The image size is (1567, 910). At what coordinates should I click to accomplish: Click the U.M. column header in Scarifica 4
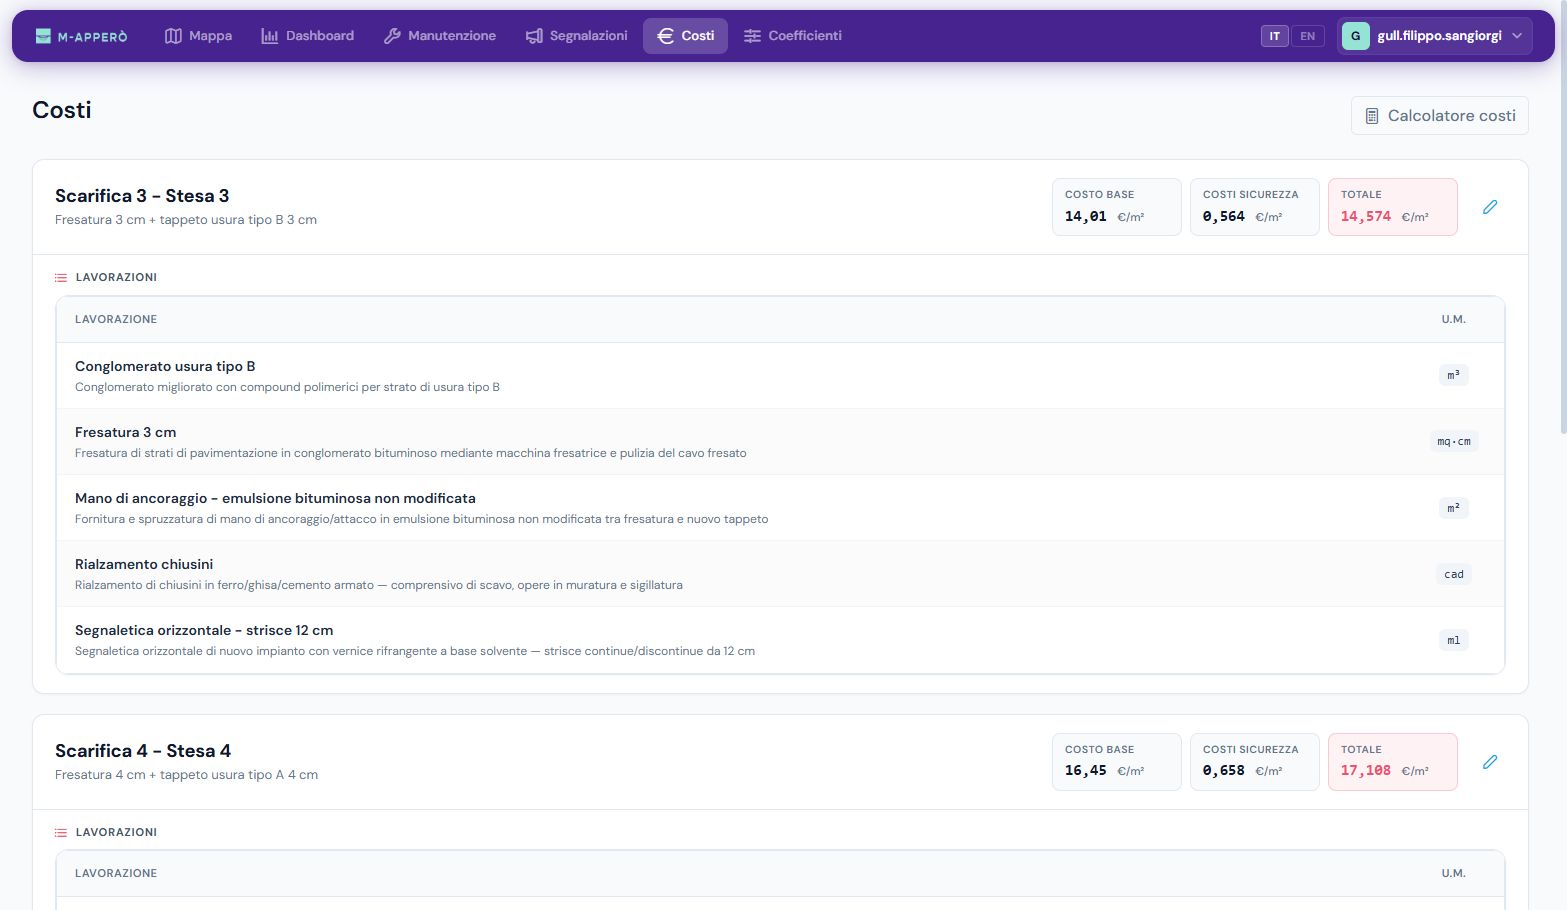1454,874
